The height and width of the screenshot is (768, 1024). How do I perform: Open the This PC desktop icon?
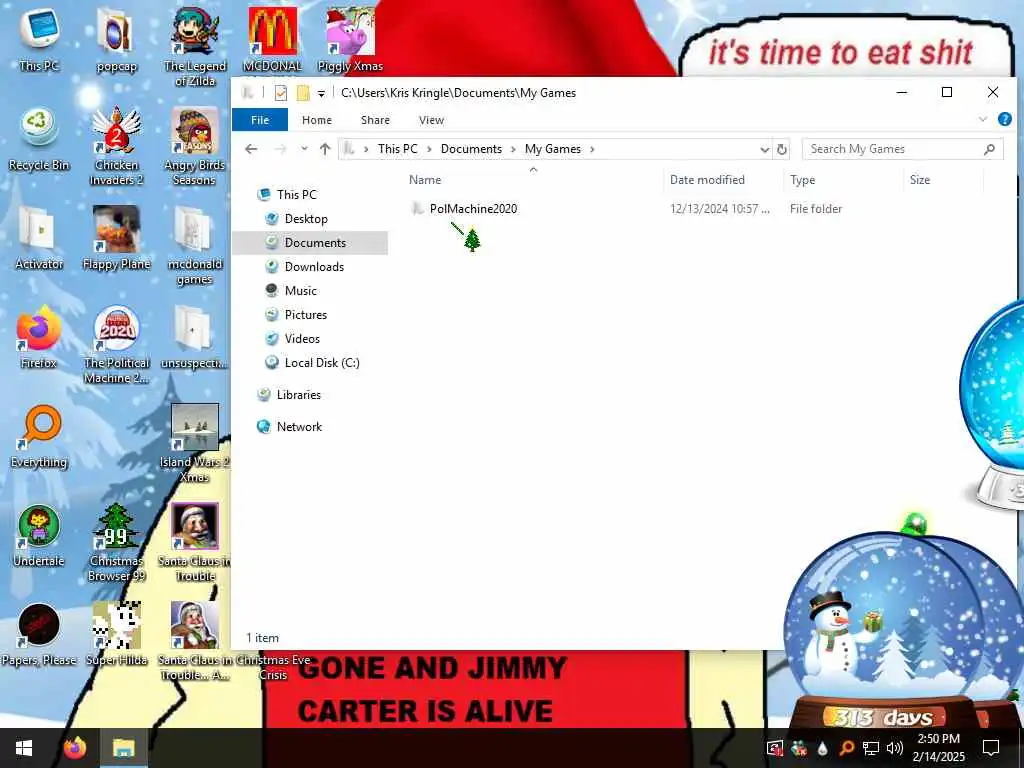point(39,39)
